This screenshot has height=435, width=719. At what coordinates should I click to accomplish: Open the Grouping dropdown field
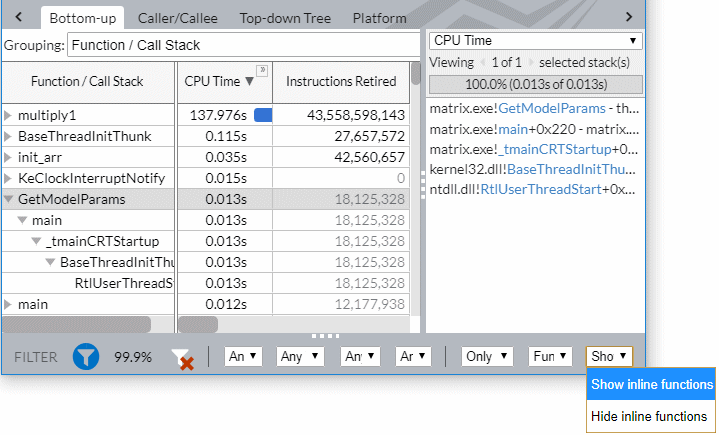point(243,45)
